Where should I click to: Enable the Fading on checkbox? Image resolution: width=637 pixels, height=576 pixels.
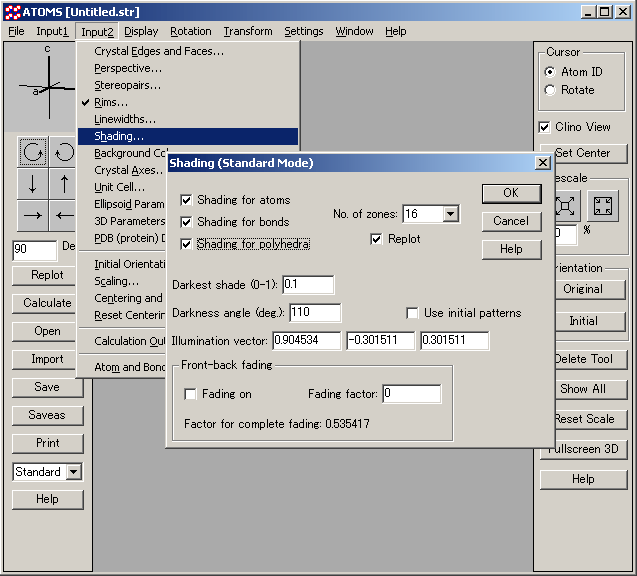click(x=191, y=394)
